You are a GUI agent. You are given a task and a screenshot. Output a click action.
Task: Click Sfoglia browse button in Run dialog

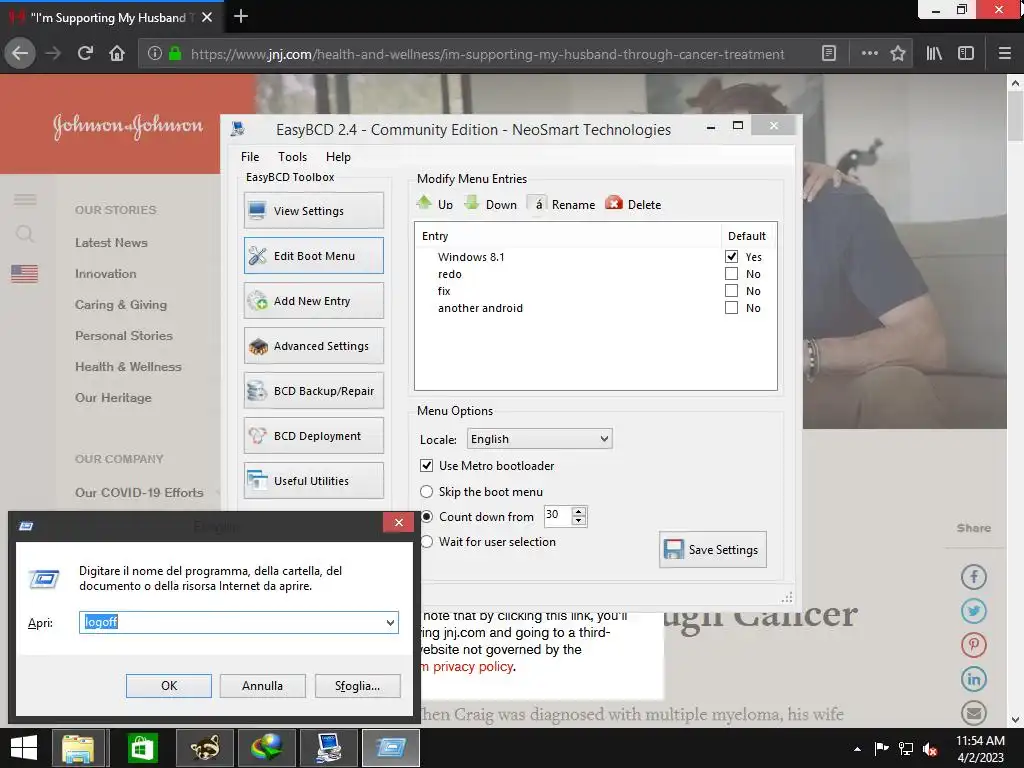(x=357, y=686)
